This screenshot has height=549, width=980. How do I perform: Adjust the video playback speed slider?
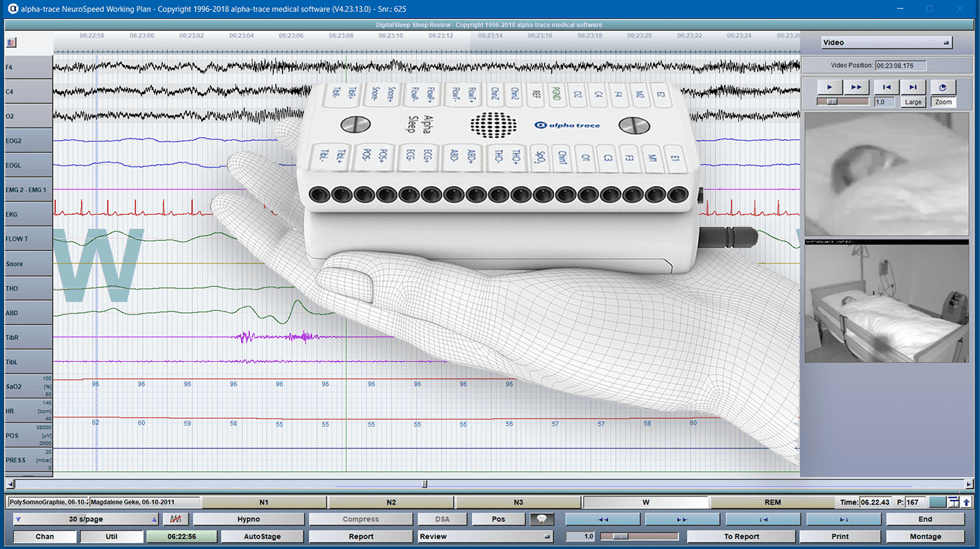pyautogui.click(x=842, y=101)
